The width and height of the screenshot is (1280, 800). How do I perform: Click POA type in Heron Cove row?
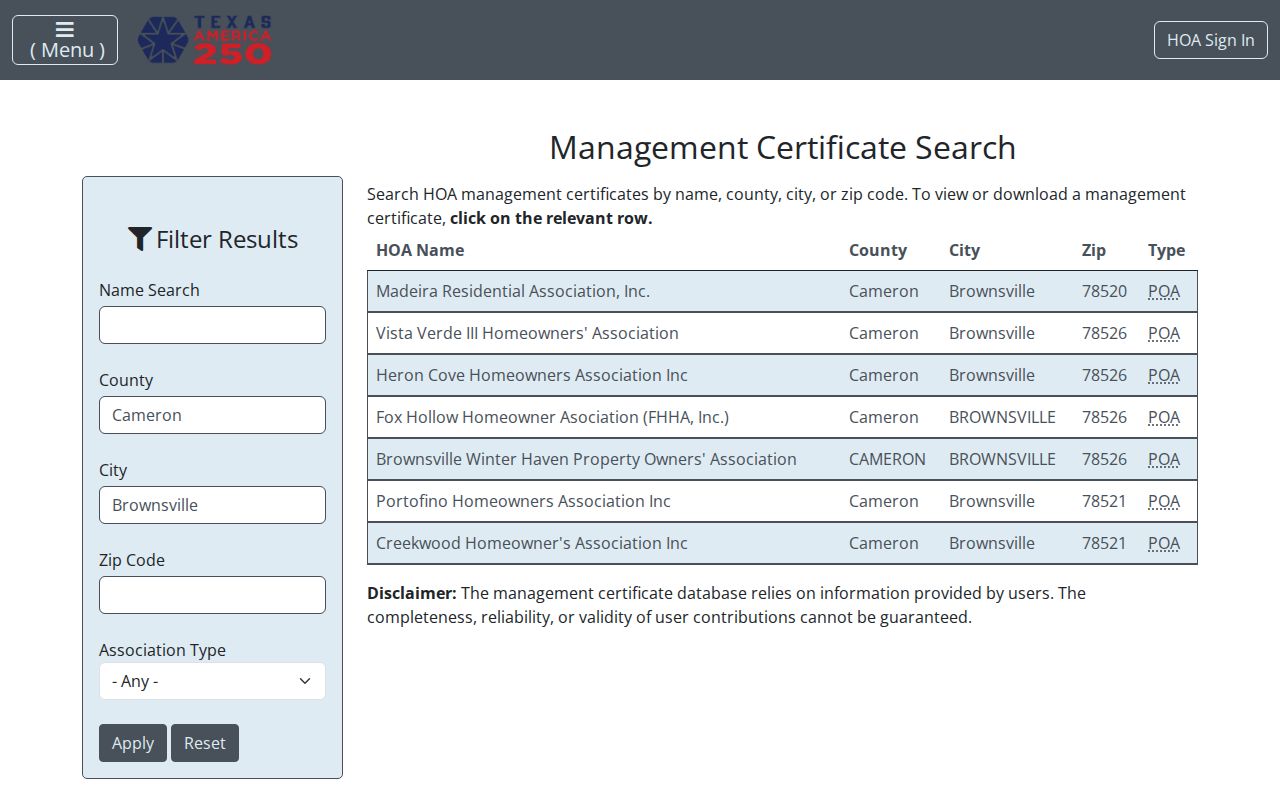(x=1164, y=375)
